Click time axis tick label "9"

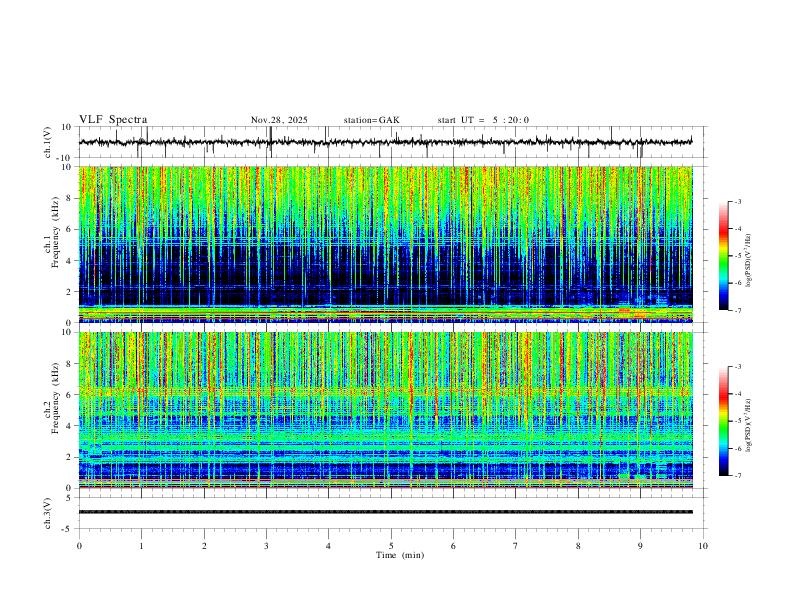coord(640,546)
